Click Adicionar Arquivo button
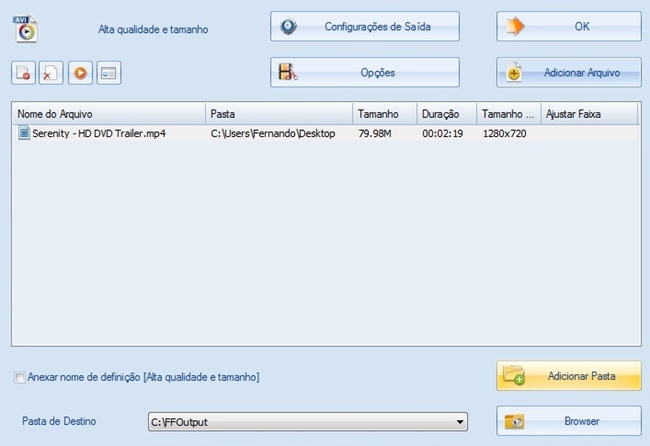Image resolution: width=650 pixels, height=446 pixels. click(569, 73)
